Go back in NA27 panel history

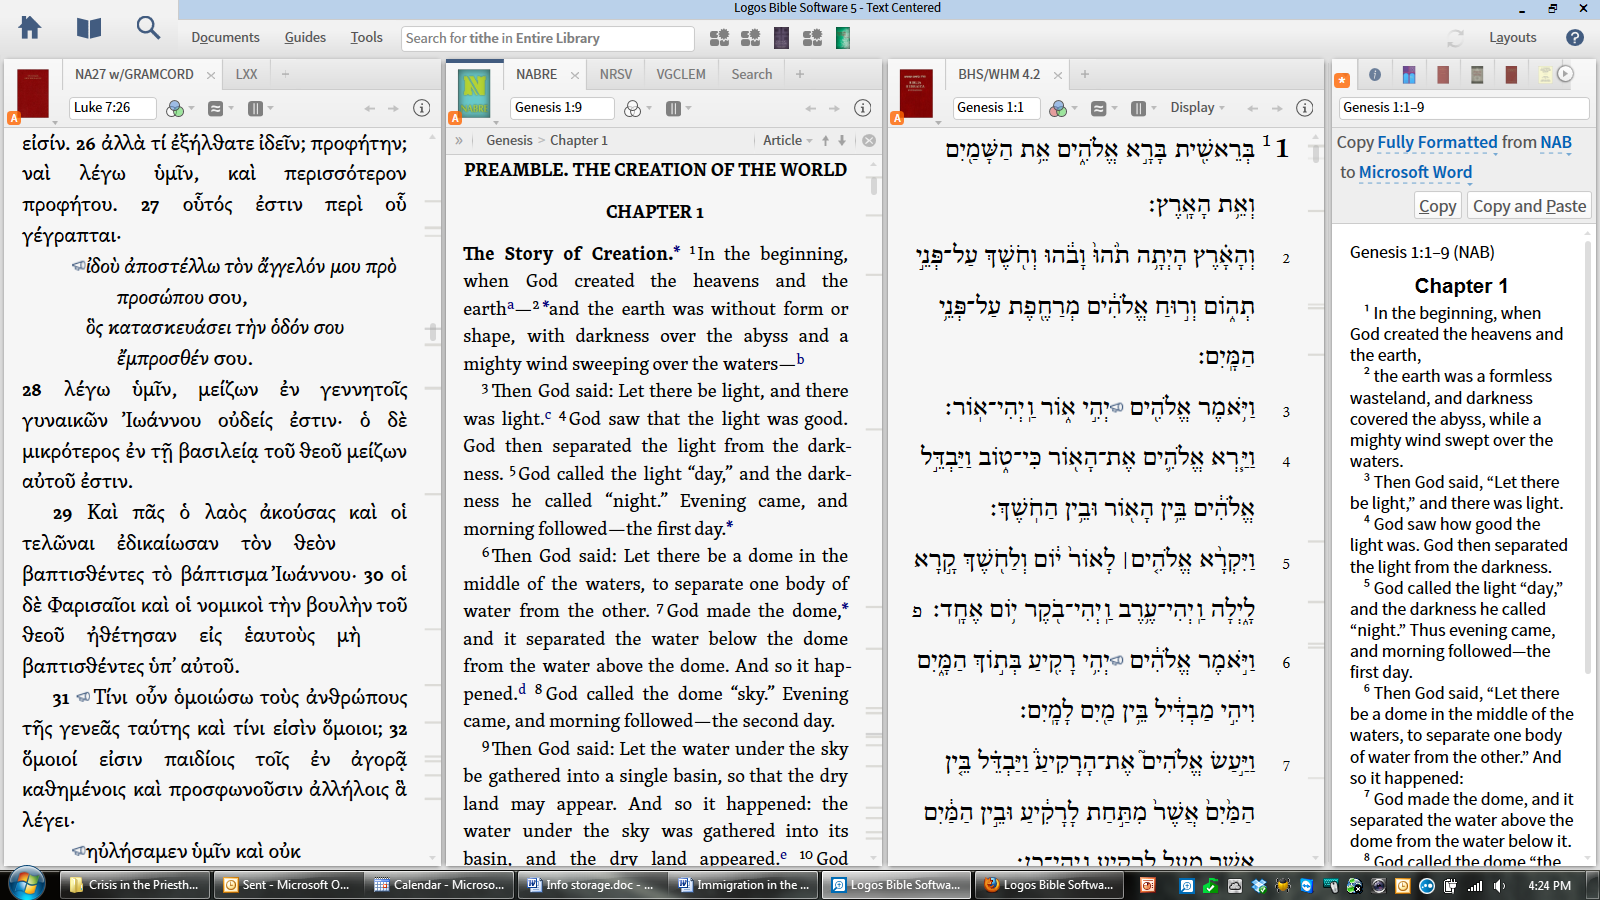370,108
